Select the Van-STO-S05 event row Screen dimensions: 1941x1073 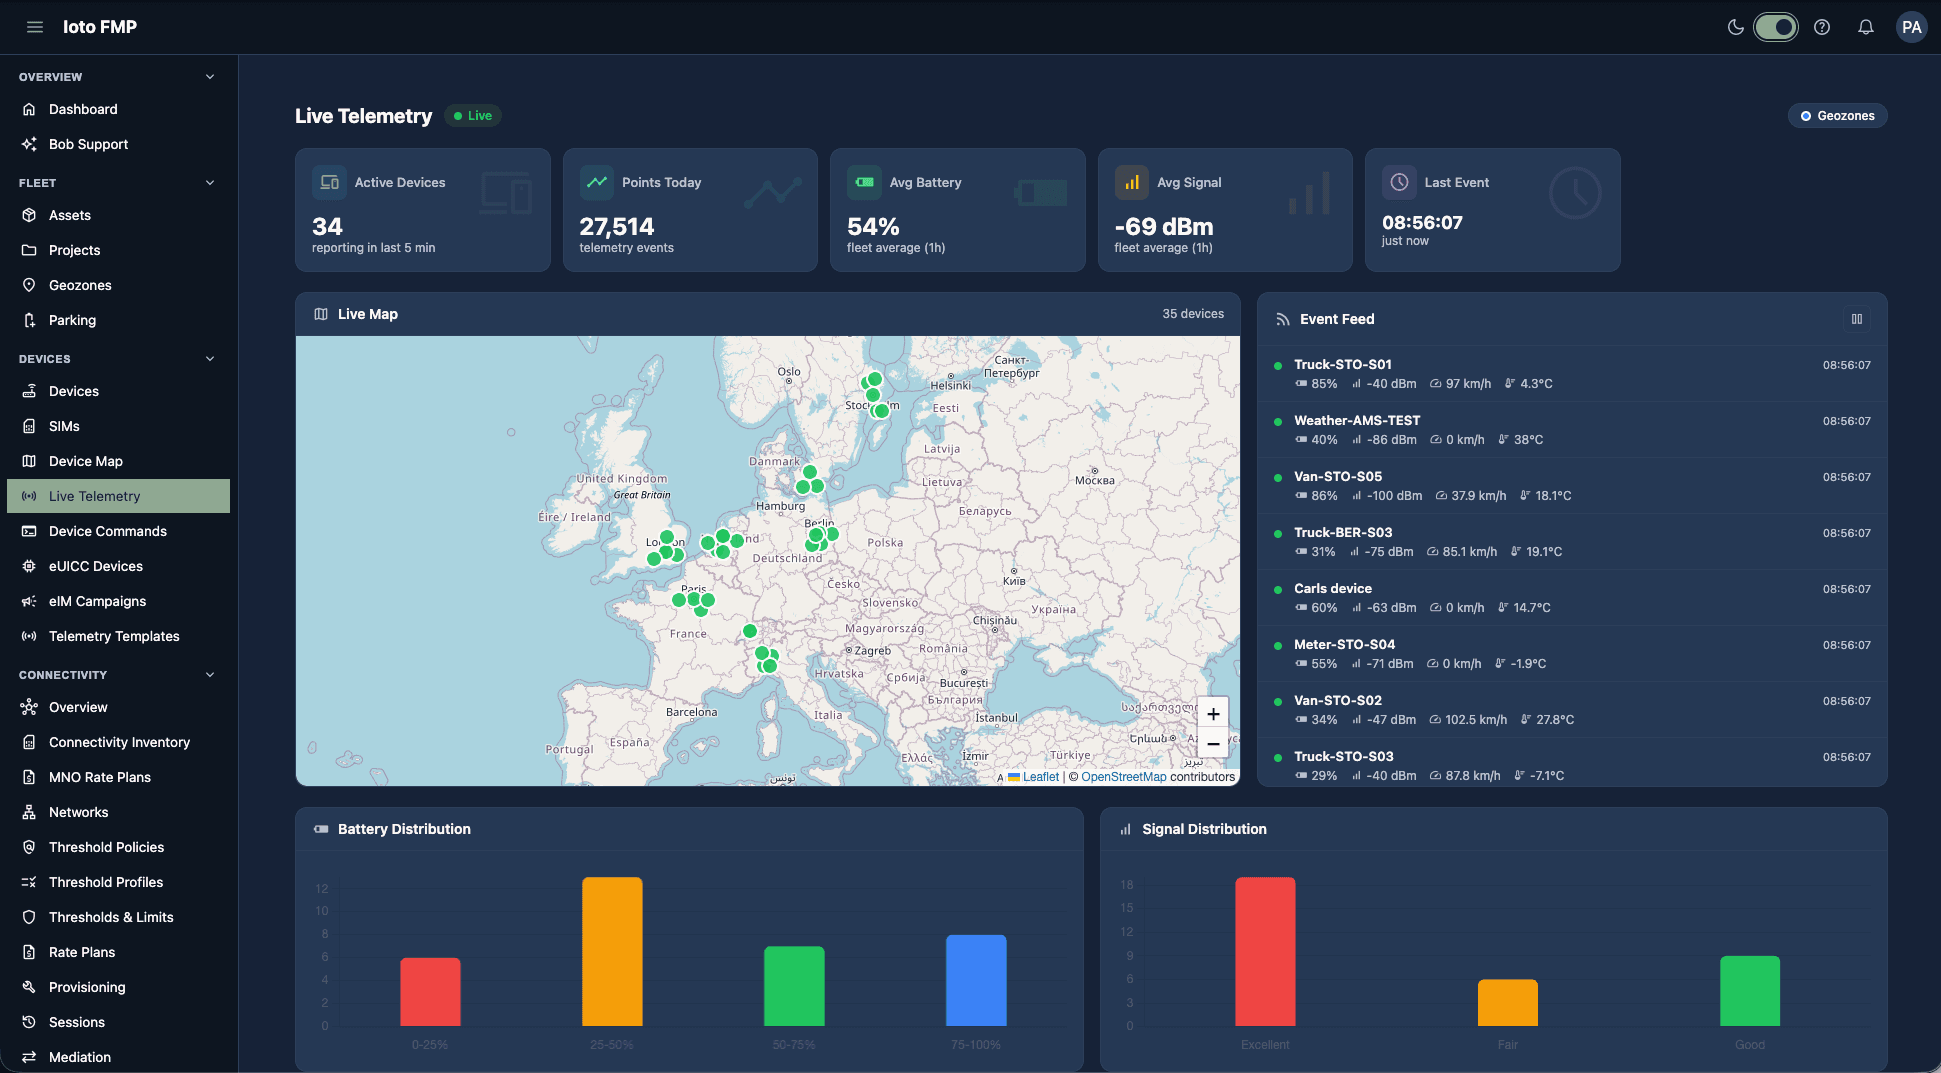click(x=1572, y=486)
